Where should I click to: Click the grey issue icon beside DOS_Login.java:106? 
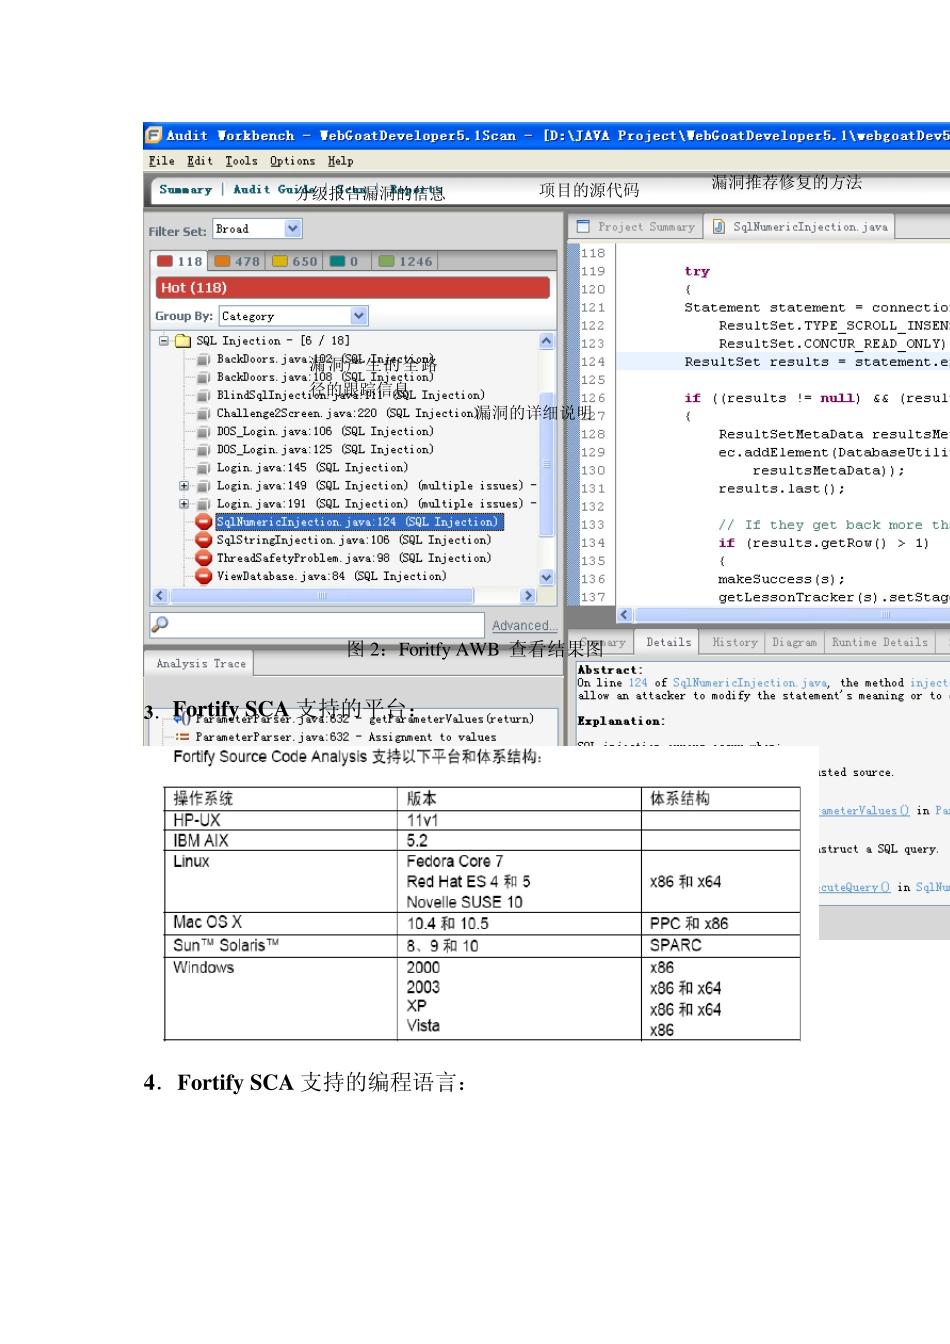pyautogui.click(x=203, y=431)
